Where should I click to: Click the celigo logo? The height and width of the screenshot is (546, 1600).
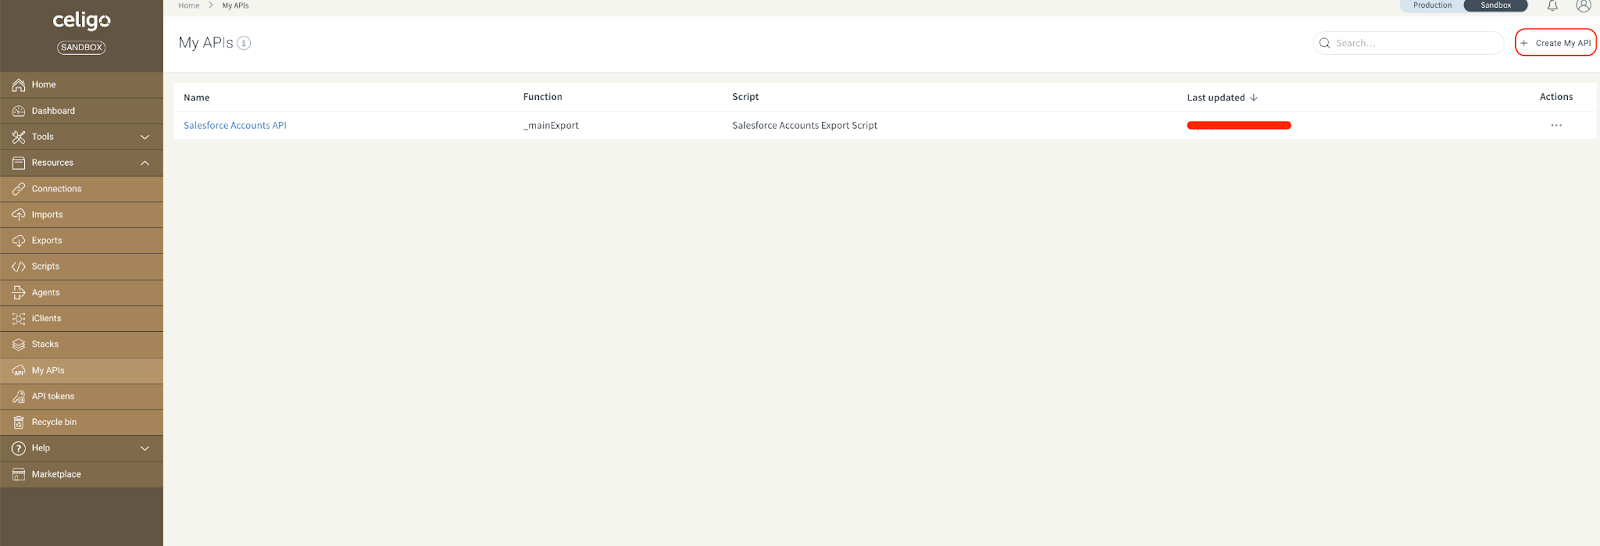[82, 21]
